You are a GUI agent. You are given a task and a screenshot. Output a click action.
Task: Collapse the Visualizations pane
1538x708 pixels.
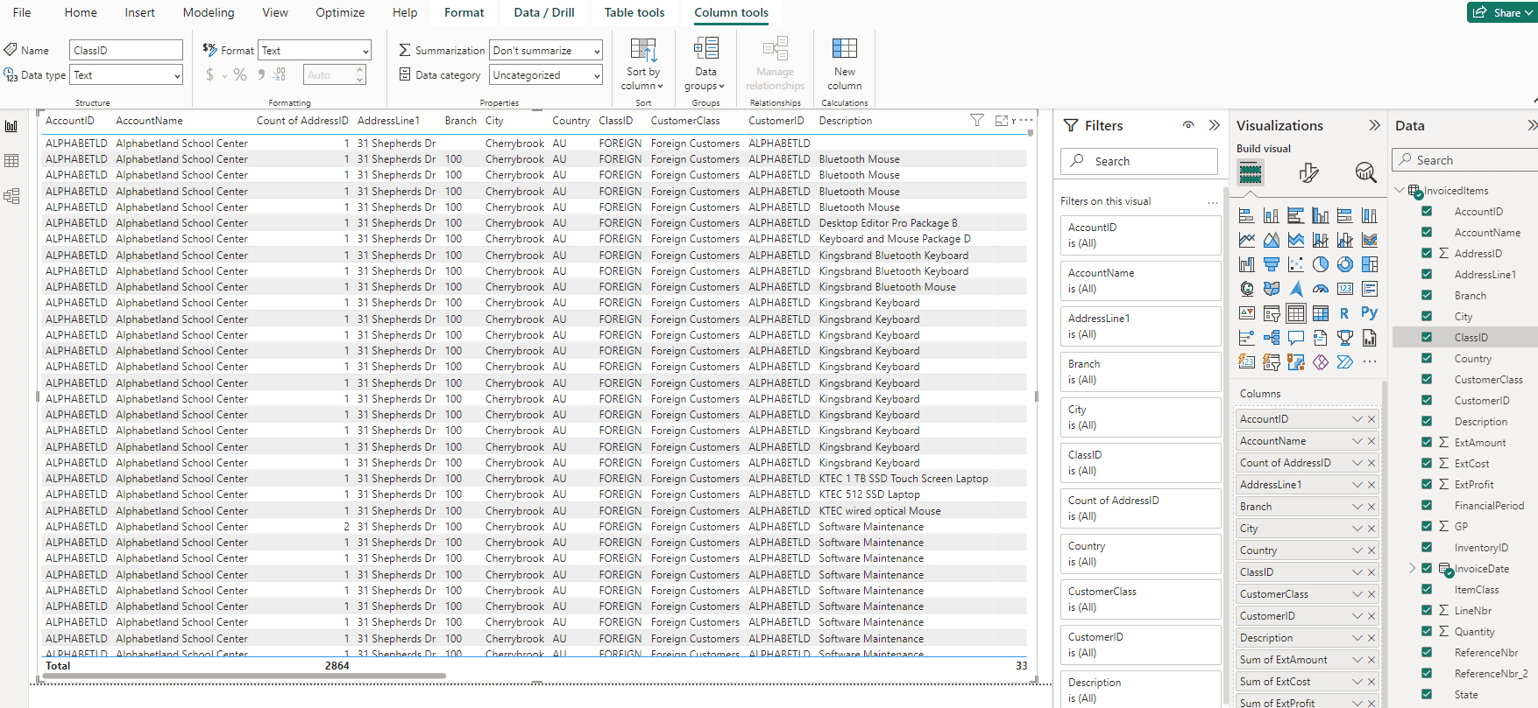coord(1375,125)
